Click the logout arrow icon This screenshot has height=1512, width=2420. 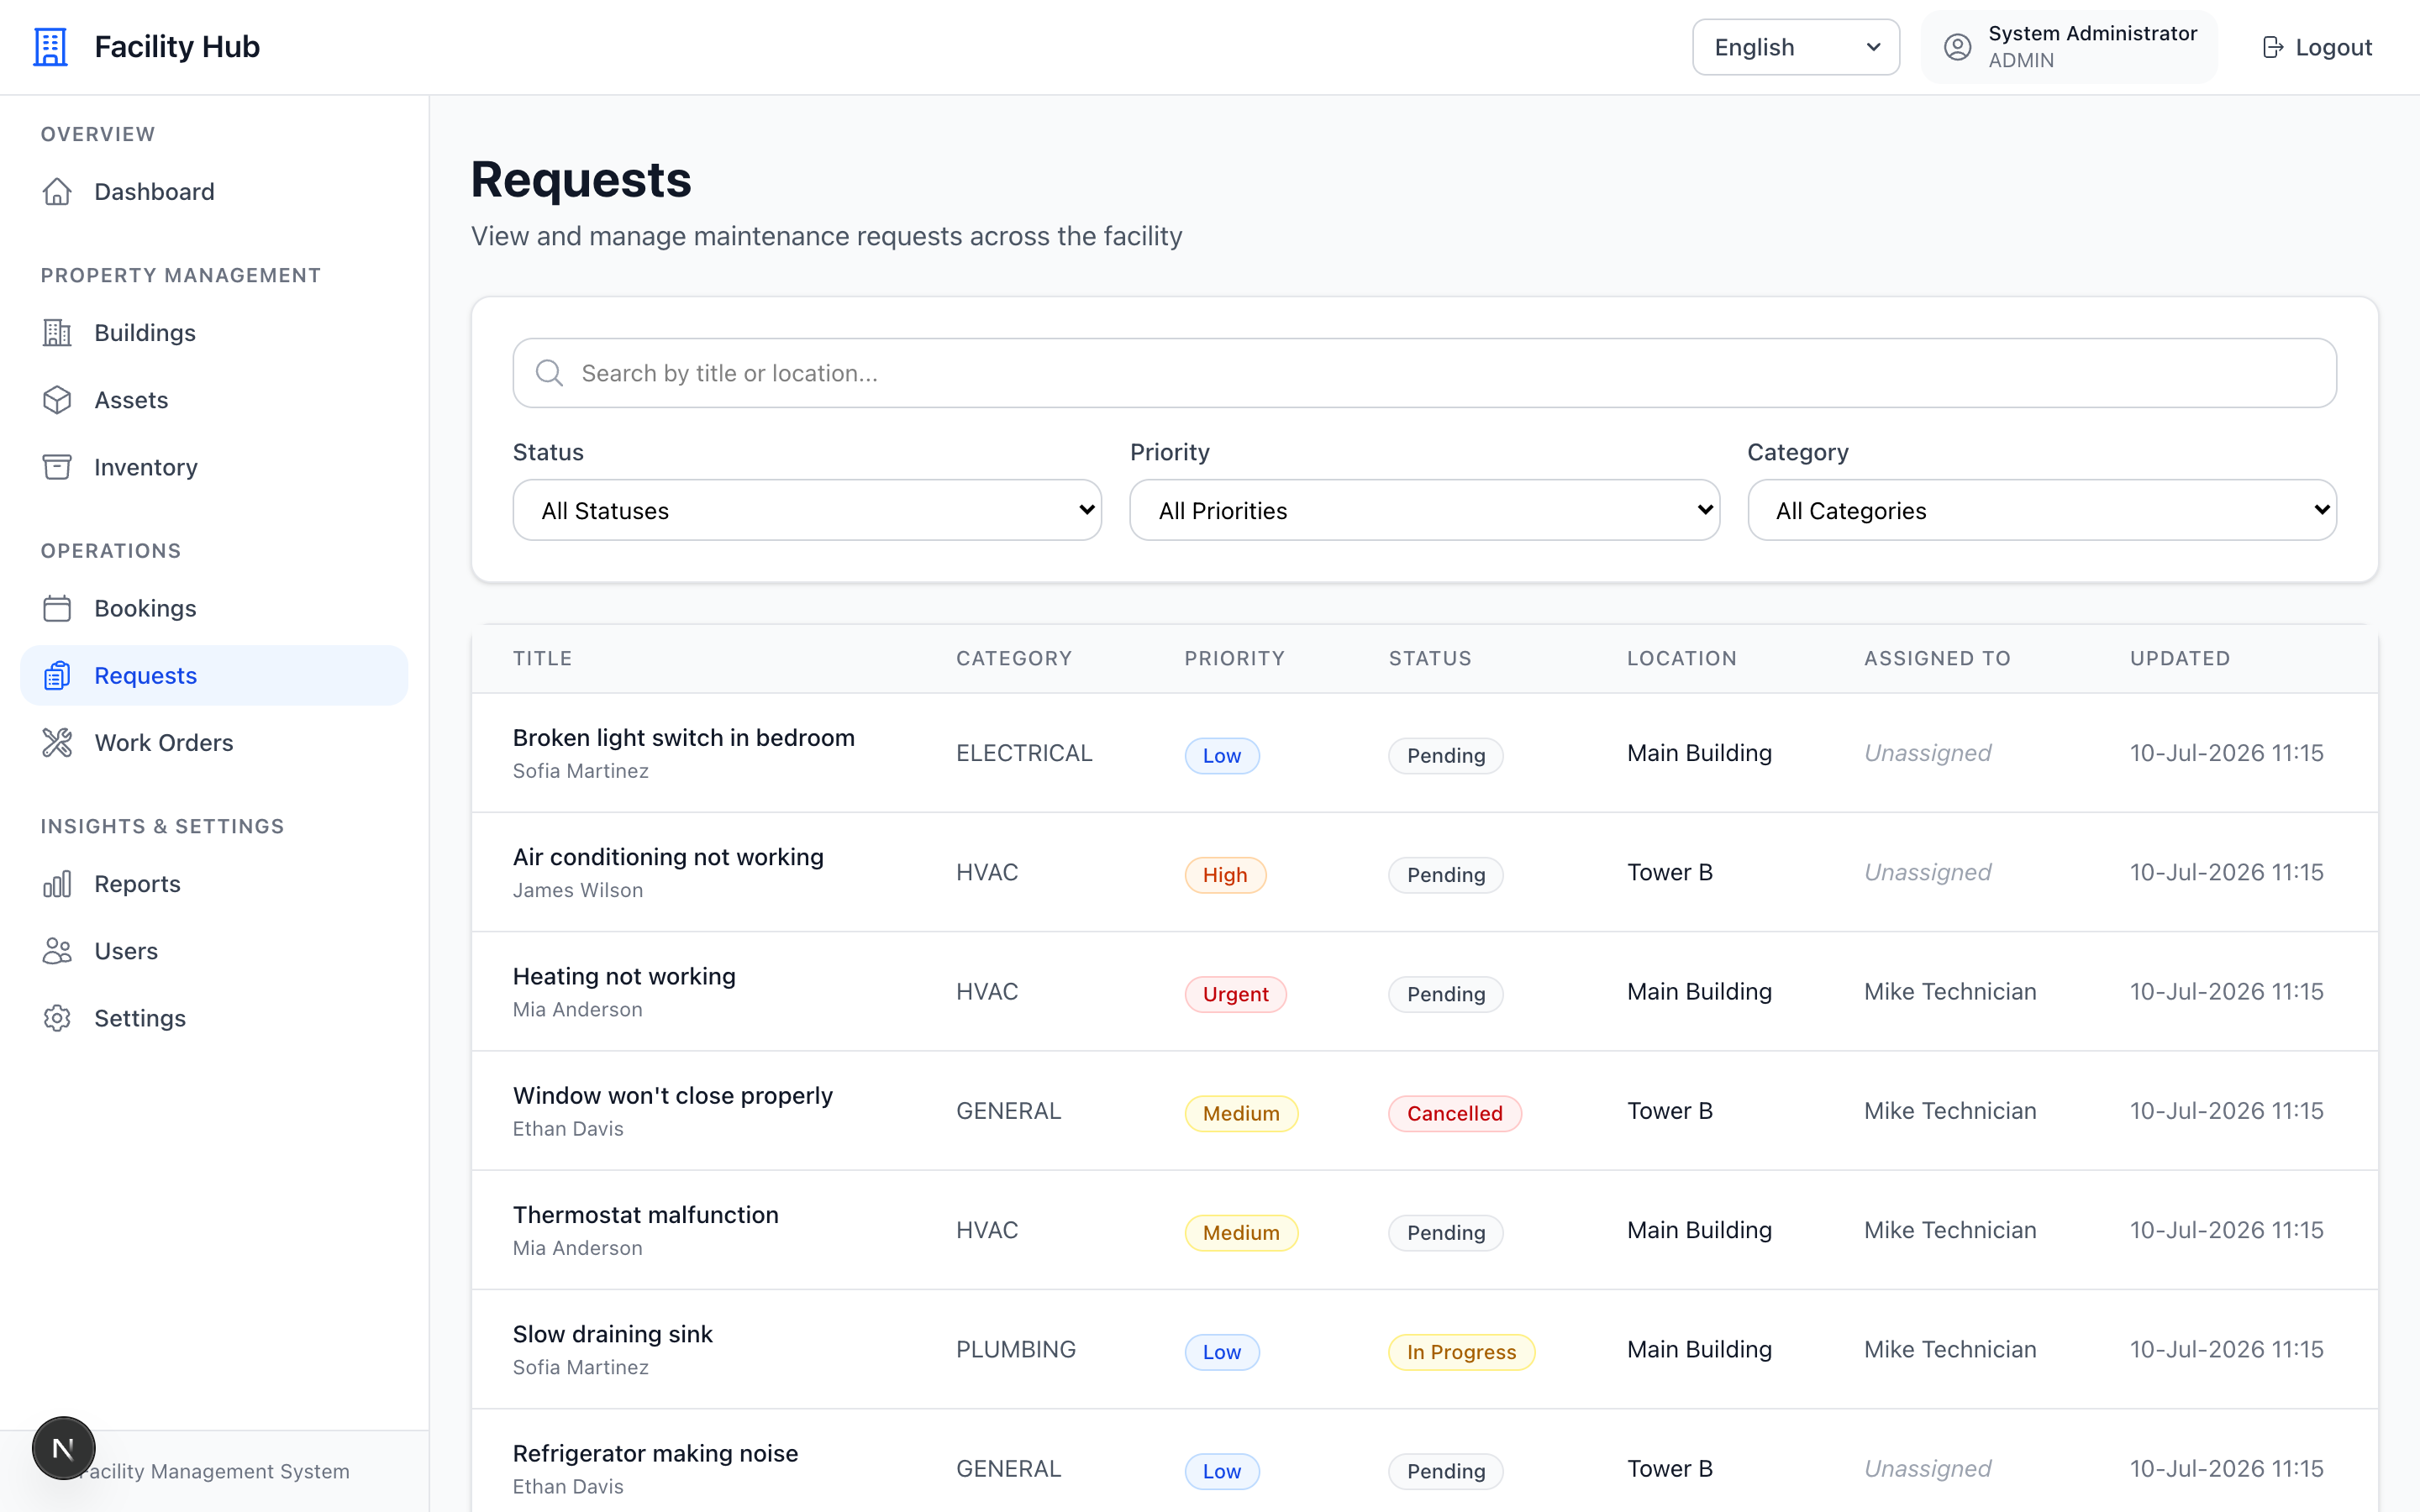2272,47
